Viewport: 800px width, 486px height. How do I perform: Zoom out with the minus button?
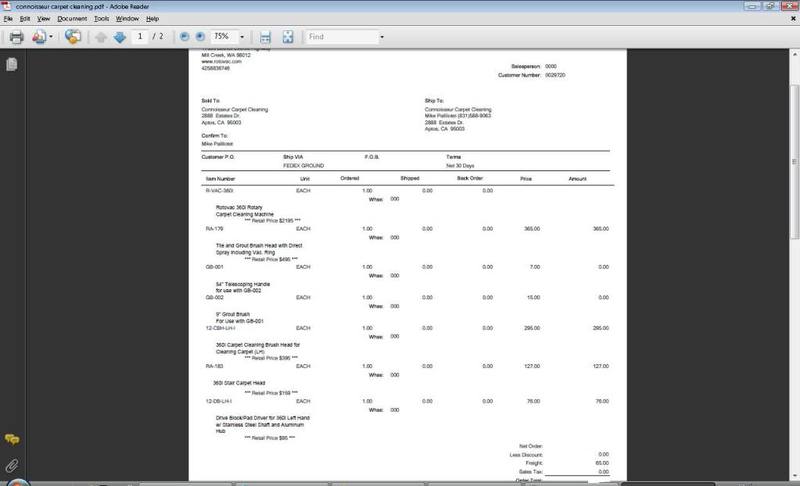[x=185, y=36]
